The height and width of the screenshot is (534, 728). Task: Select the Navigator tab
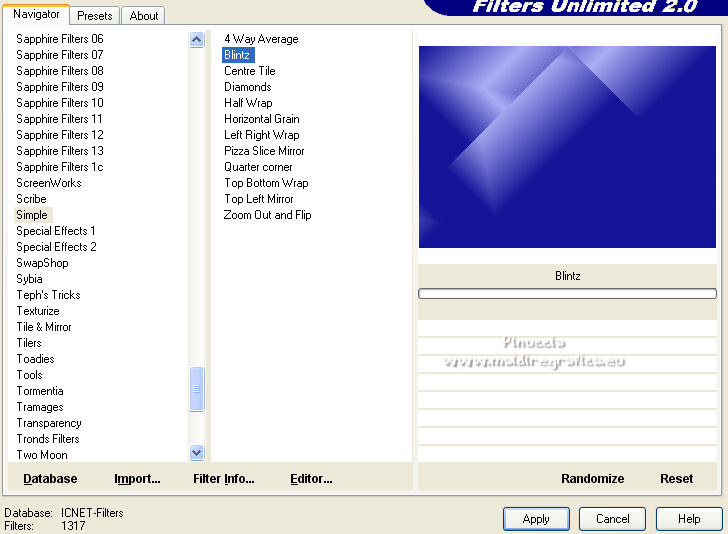(36, 14)
